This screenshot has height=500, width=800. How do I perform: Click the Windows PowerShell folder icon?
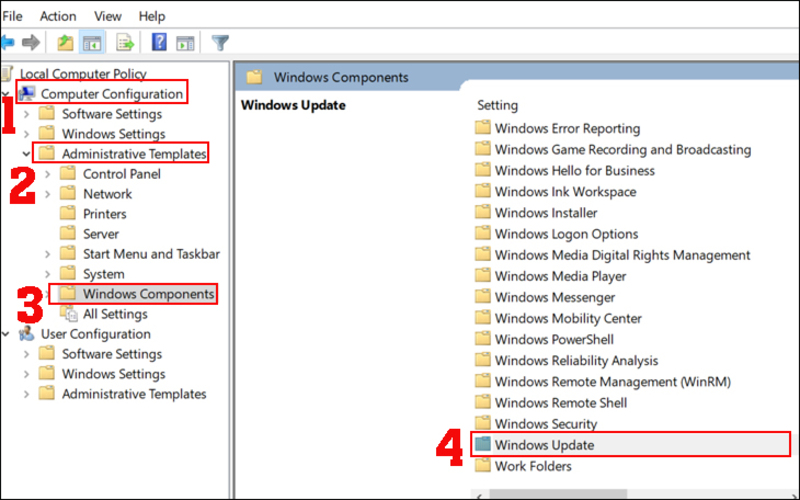[x=483, y=338]
